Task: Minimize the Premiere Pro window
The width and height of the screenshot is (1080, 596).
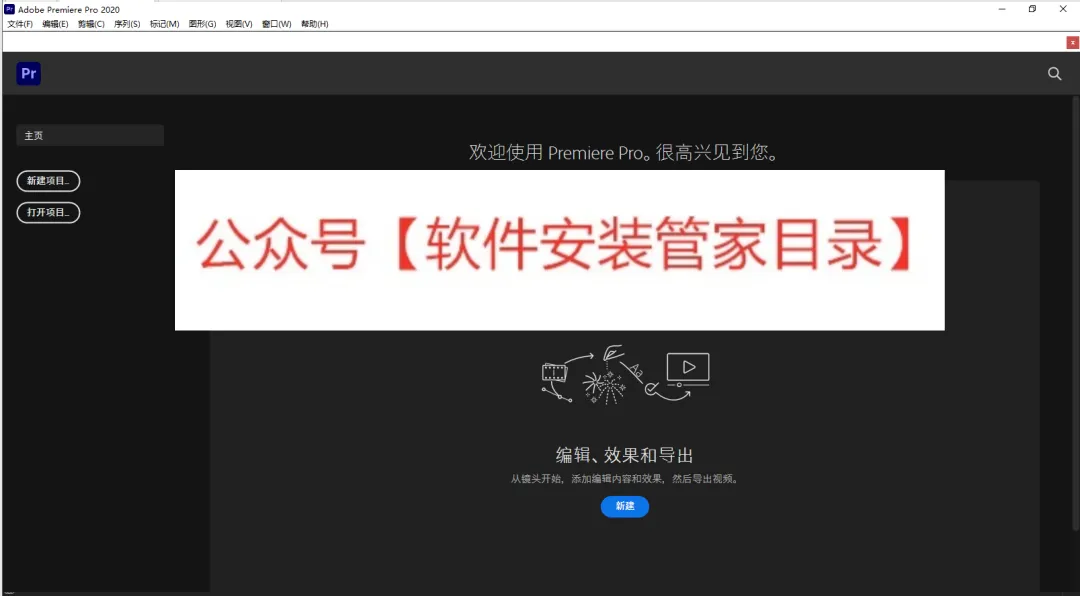Action: tap(1002, 9)
